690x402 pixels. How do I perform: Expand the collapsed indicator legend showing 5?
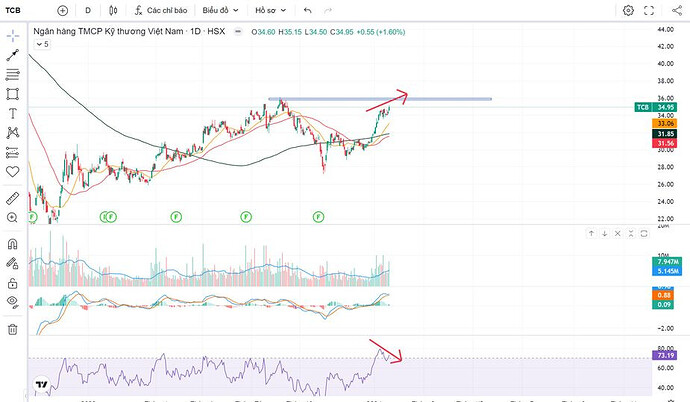(x=42, y=44)
